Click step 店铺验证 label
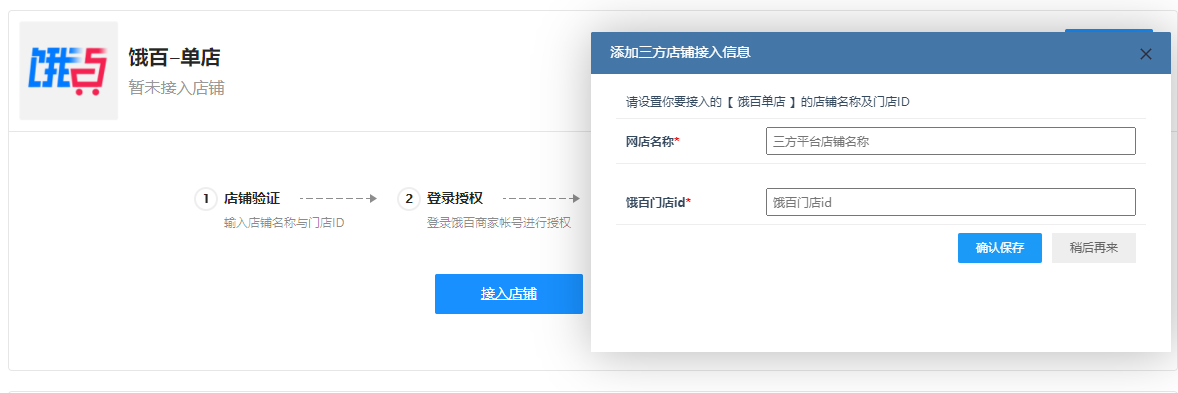Image resolution: width=1178 pixels, height=393 pixels. click(x=252, y=198)
